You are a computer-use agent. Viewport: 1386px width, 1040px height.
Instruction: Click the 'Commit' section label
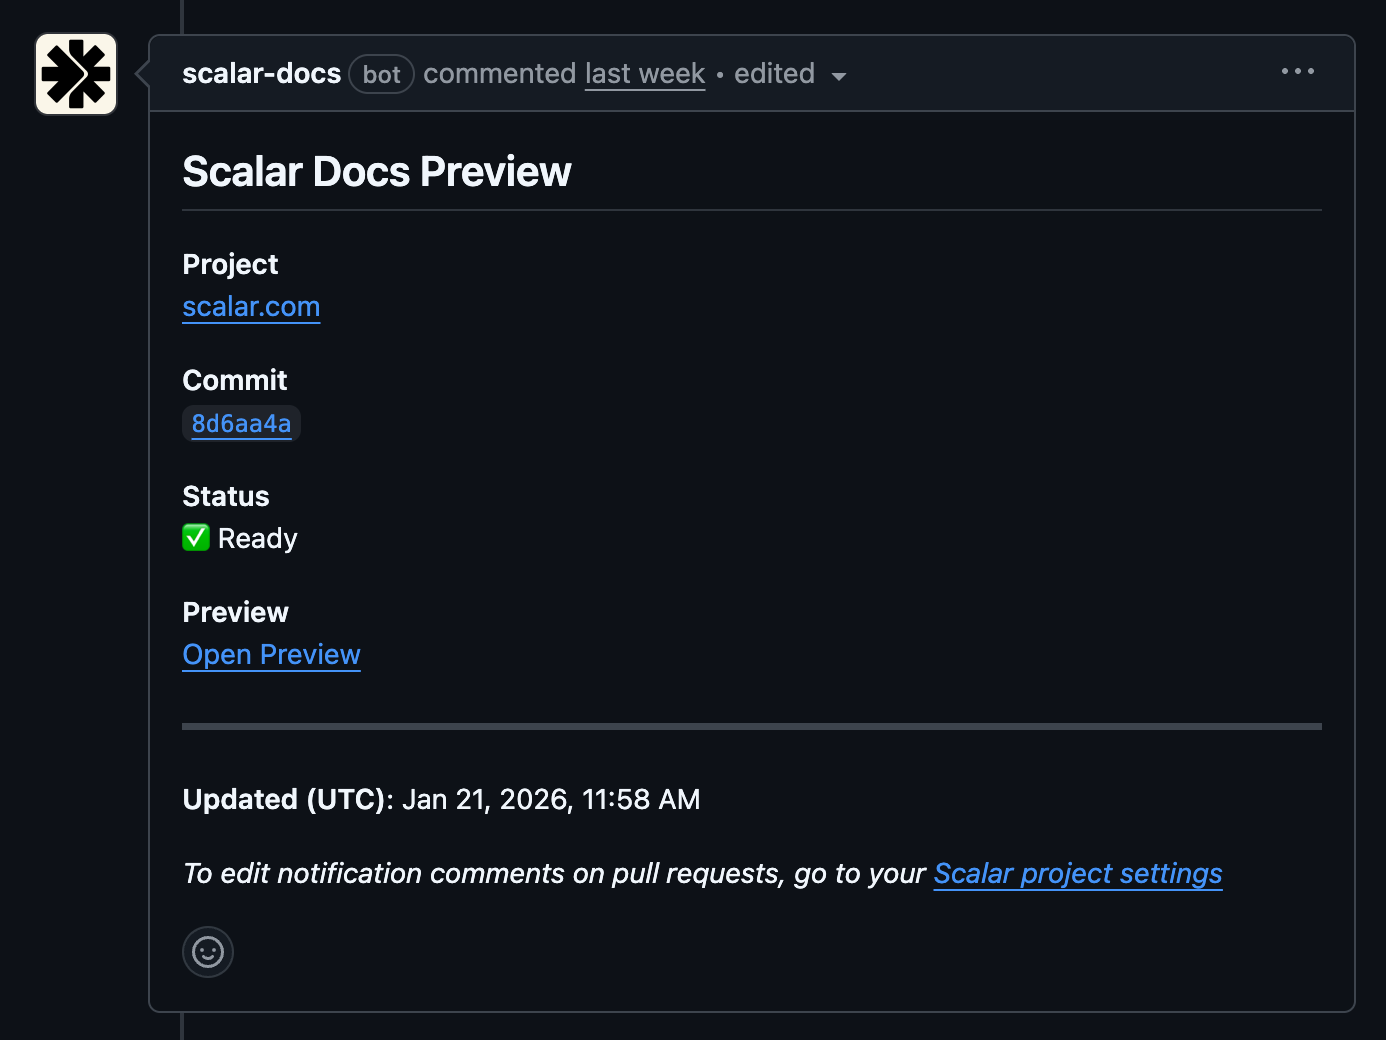tap(235, 380)
